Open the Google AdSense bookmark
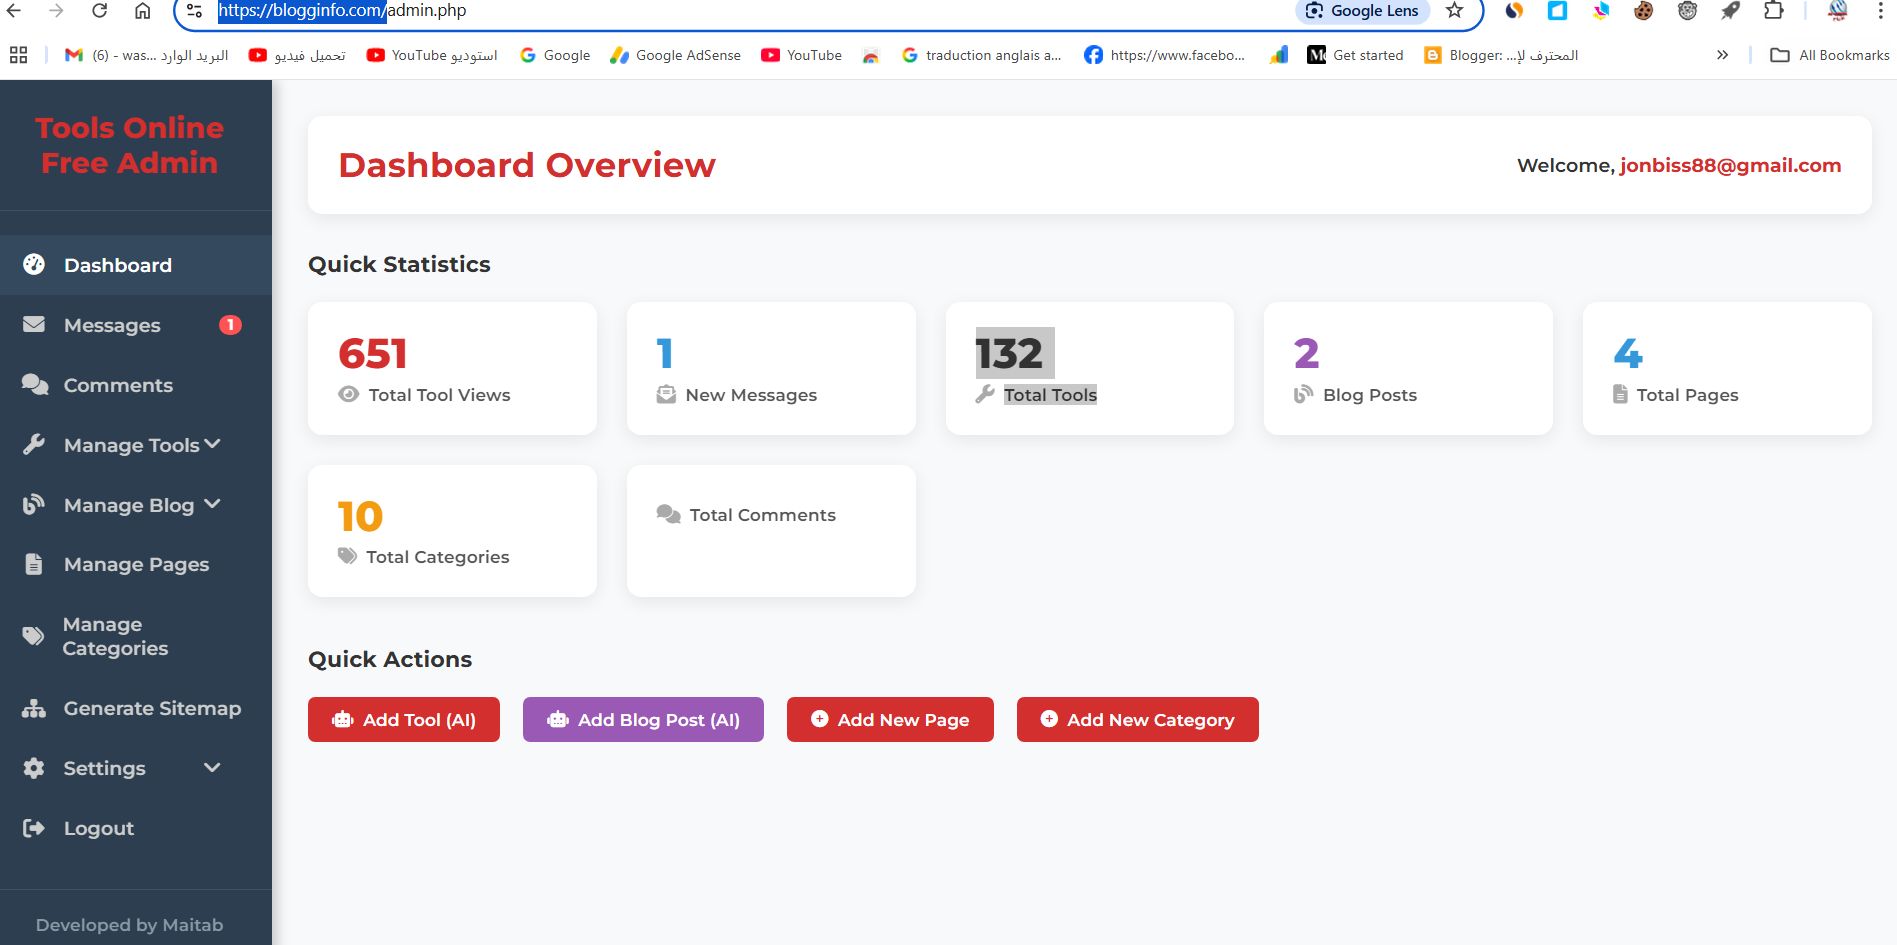 (676, 55)
